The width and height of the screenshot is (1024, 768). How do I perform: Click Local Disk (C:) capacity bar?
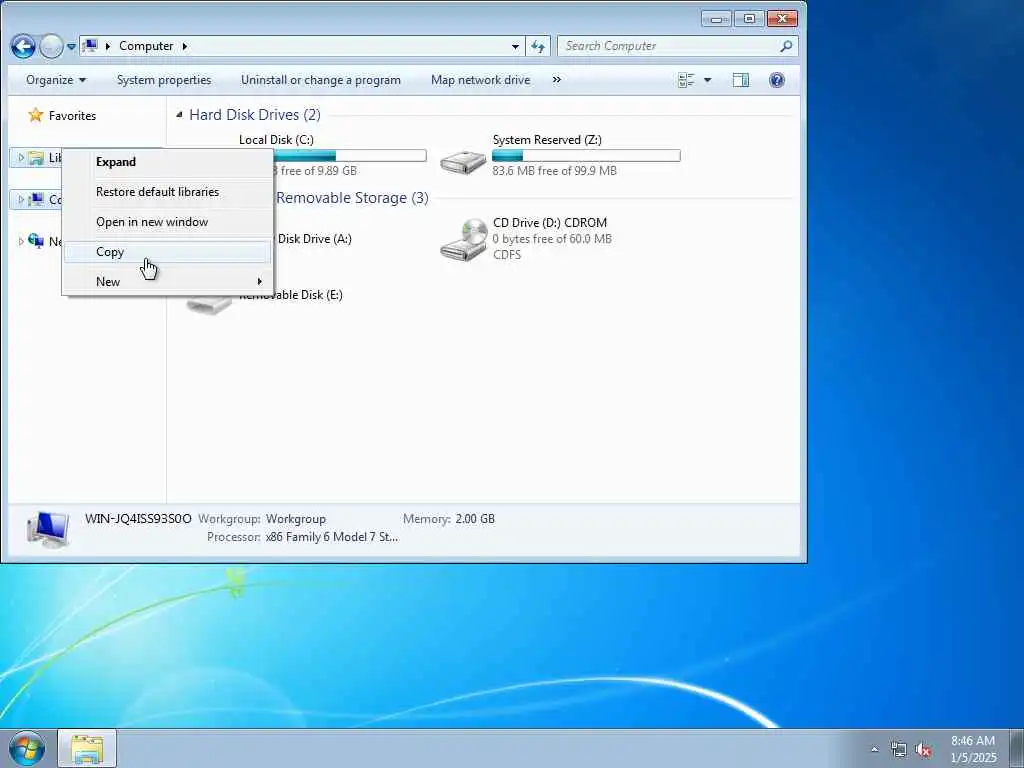(349, 155)
